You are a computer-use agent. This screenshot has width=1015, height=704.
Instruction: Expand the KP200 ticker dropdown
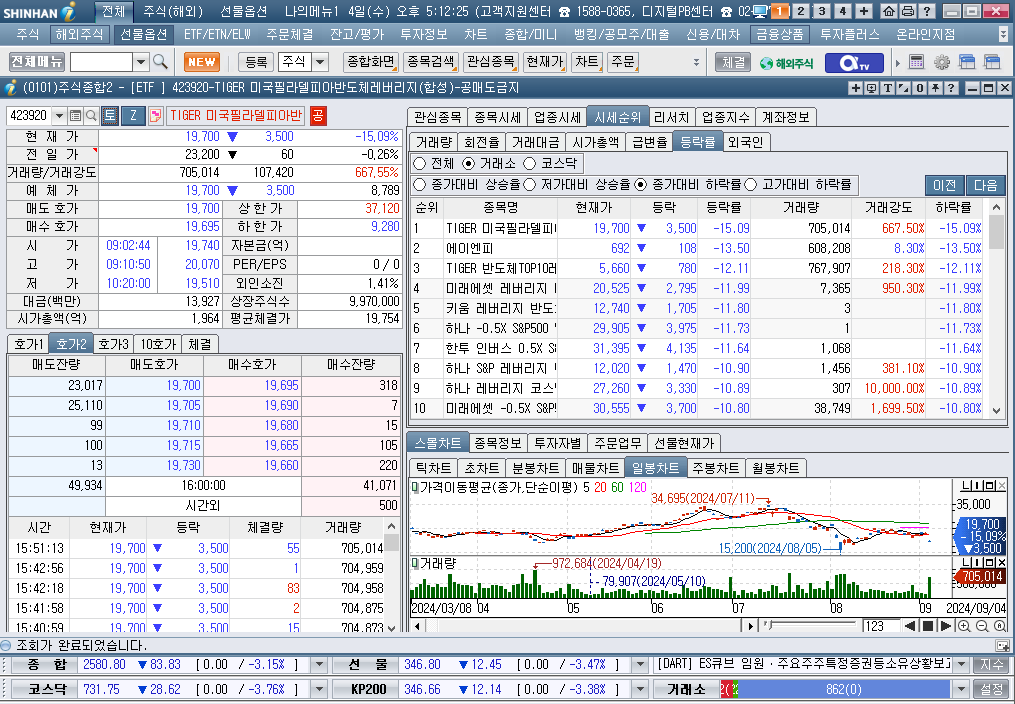pyautogui.click(x=640, y=689)
